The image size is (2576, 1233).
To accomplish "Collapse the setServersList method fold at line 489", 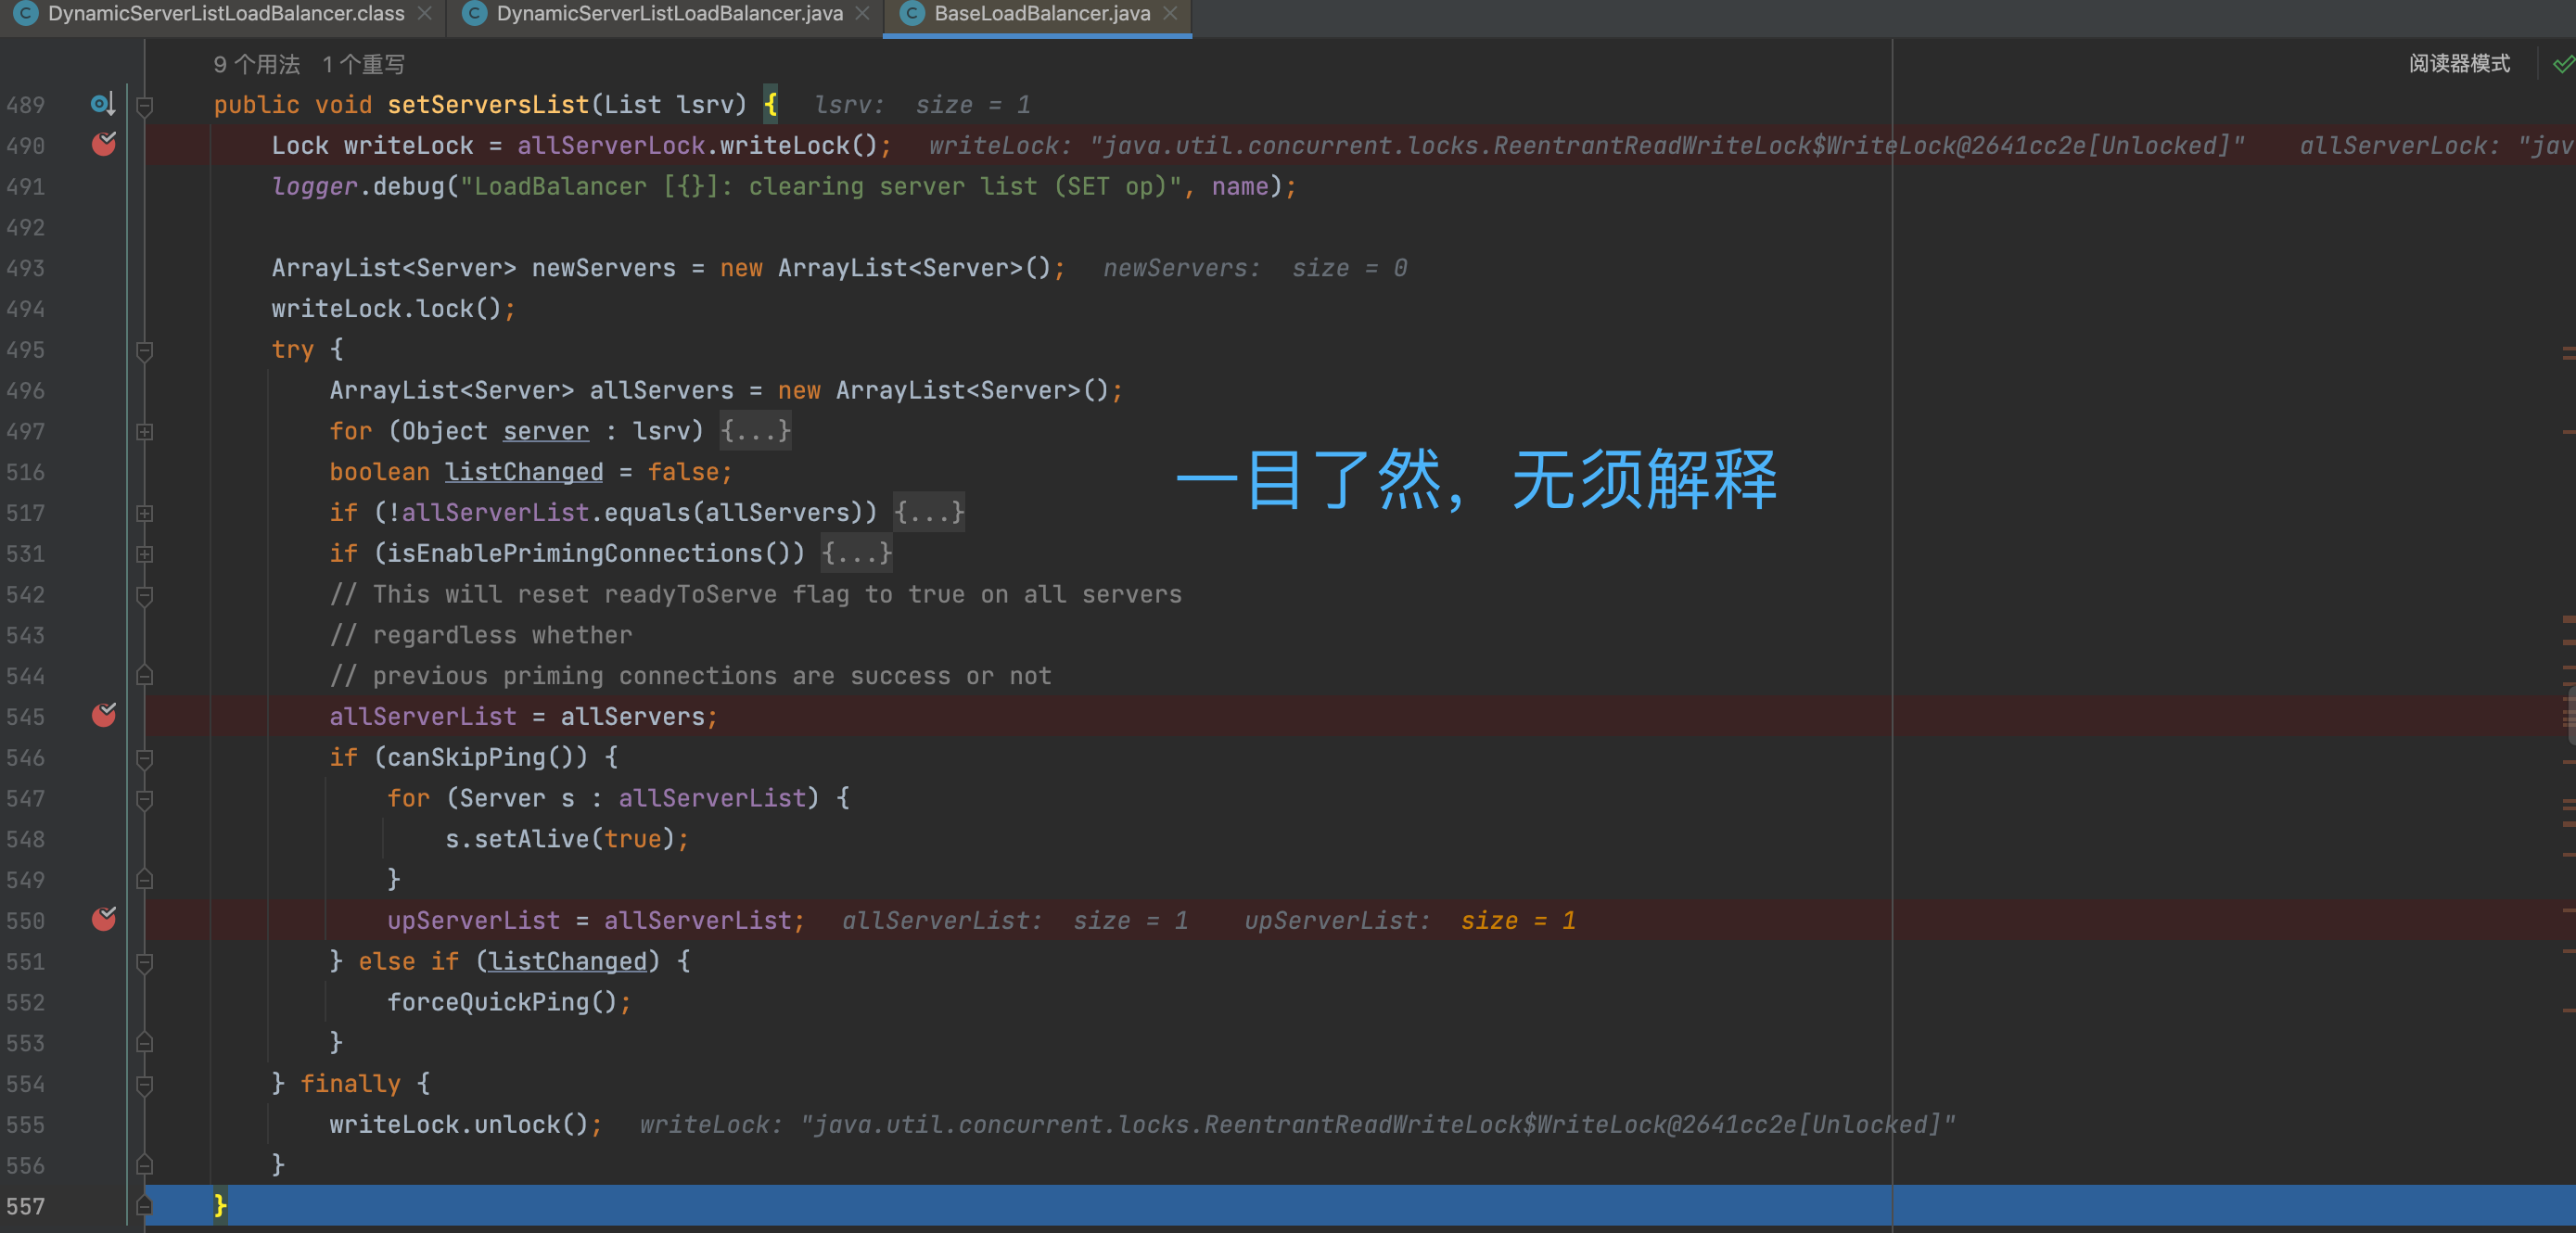I will coord(144,105).
